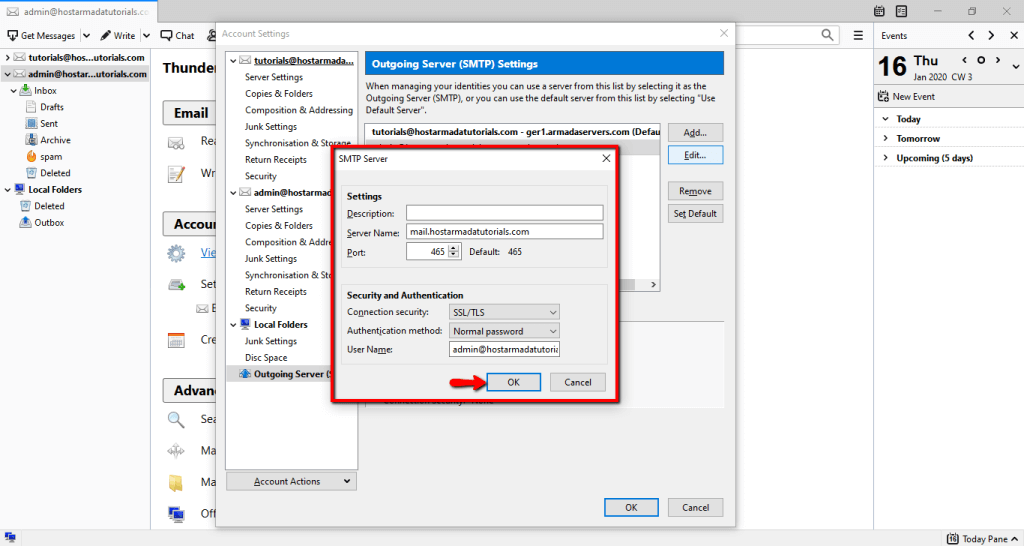Select the ger1.armadaservers.com SMTP server entry

[x=512, y=131]
